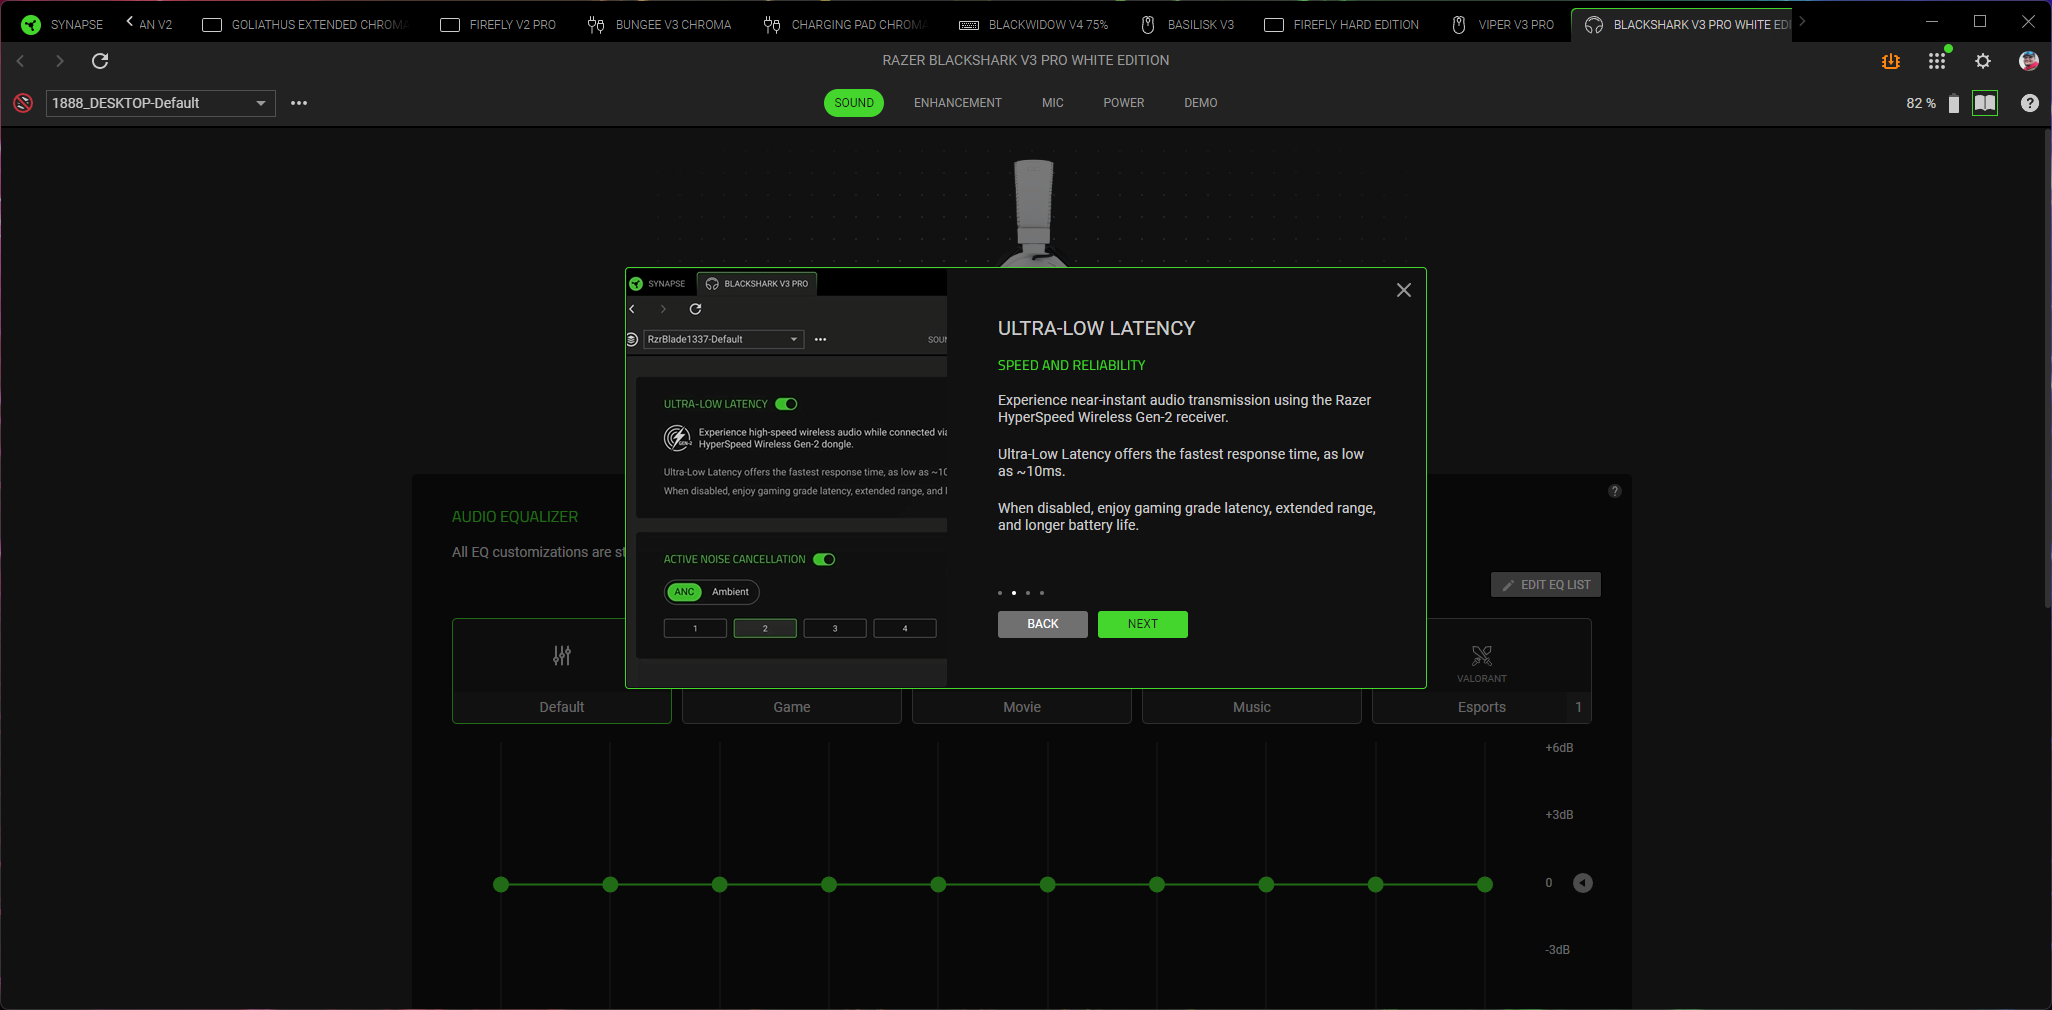Click the red linked-games profile icon
Viewport: 2052px width, 1010px height.
pos(23,103)
